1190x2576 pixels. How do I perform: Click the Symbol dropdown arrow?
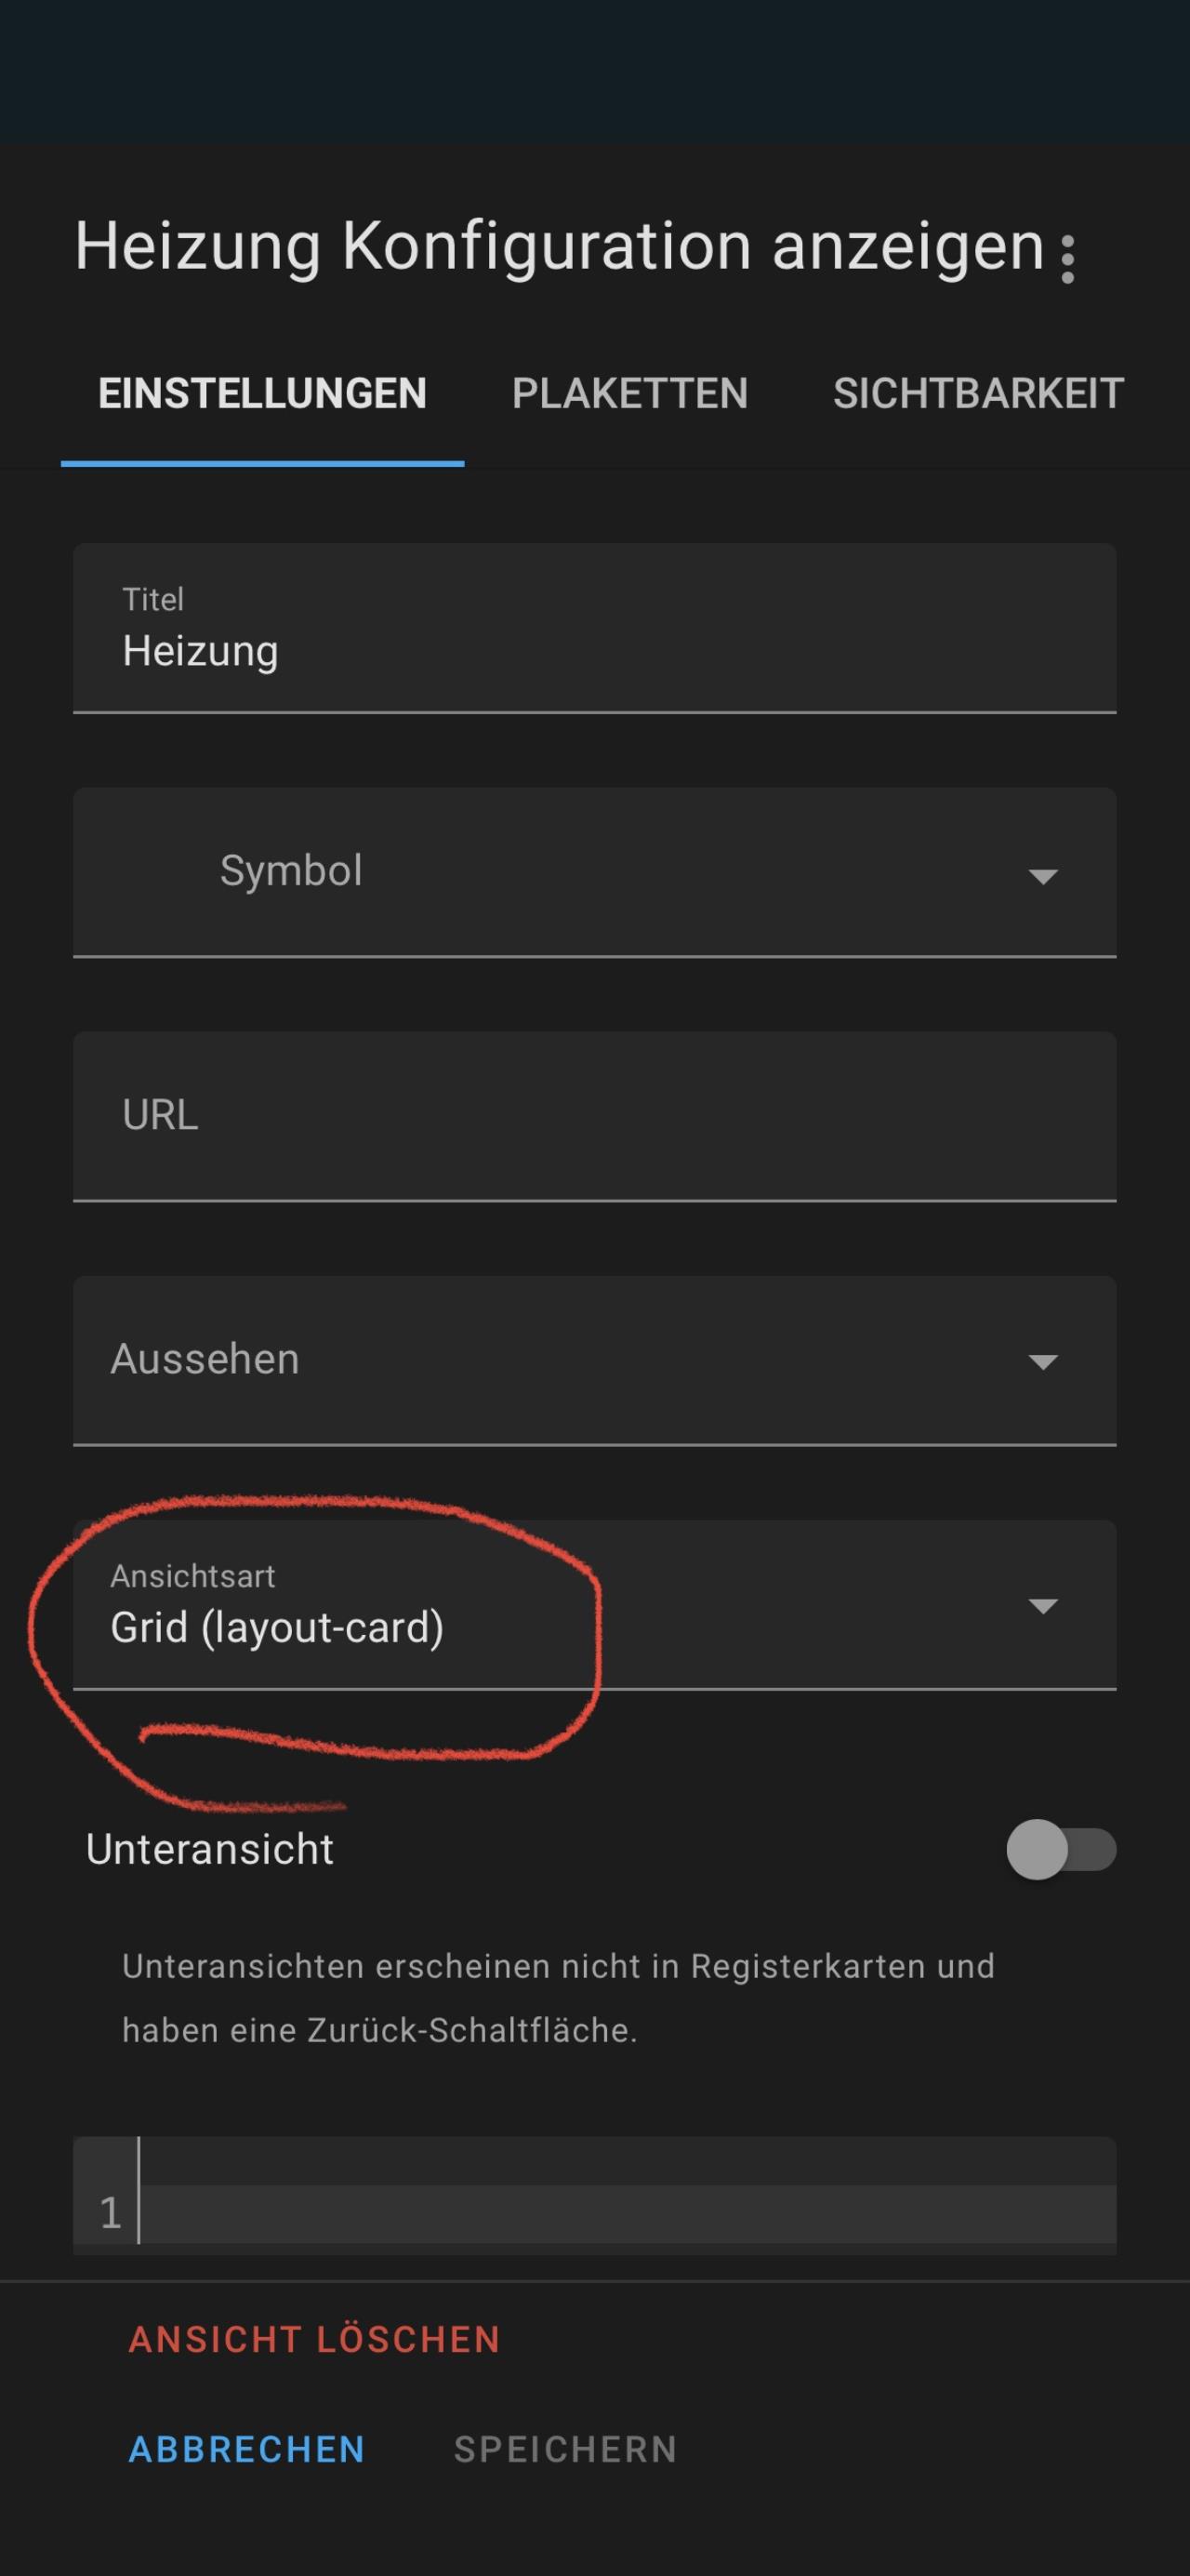pyautogui.click(x=1043, y=876)
